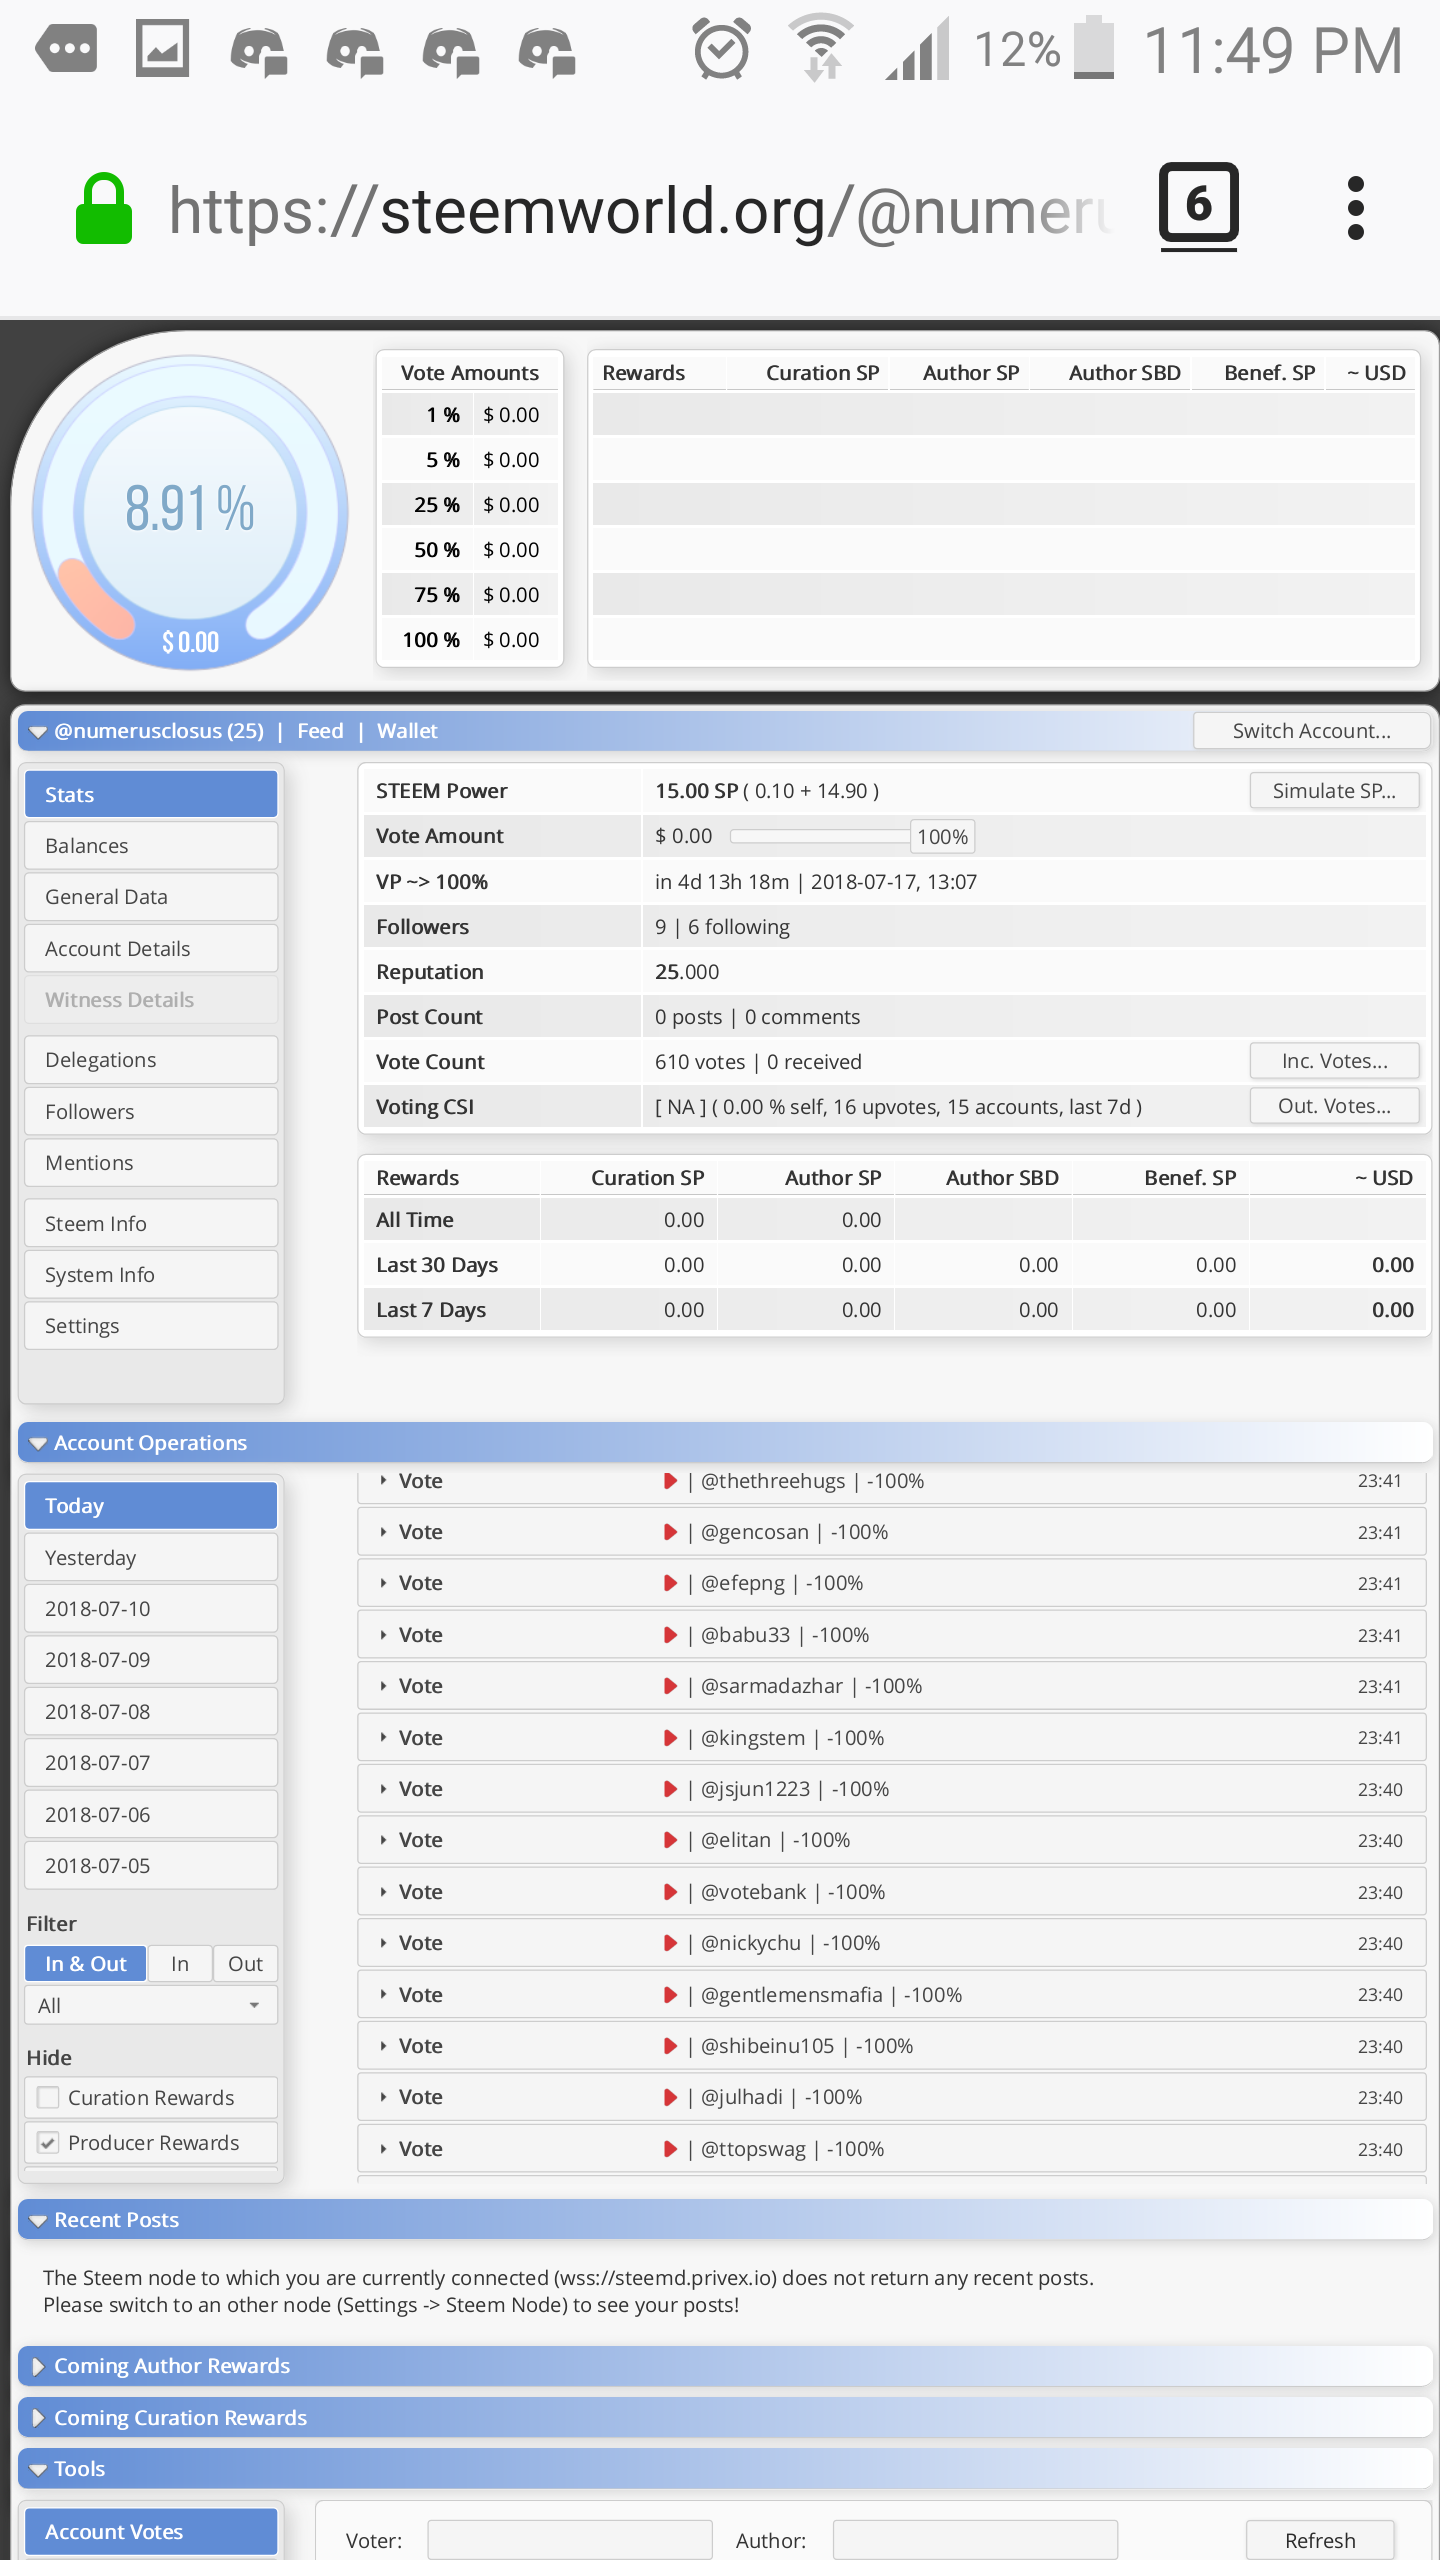The image size is (1440, 2560).
Task: Click the red arrow beside @julhadi vote
Action: 670,2097
